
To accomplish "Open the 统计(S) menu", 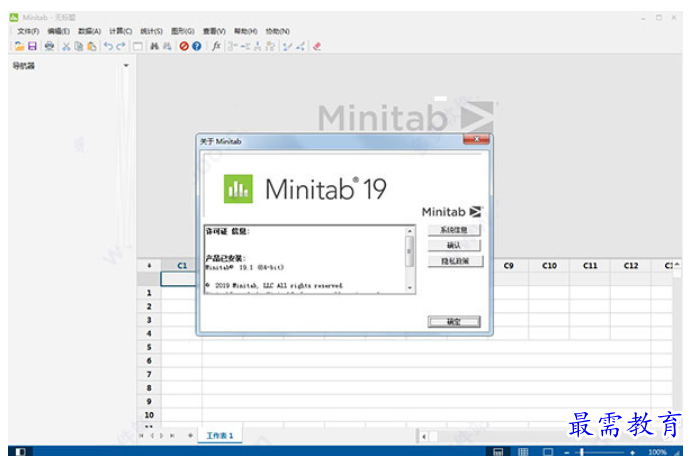I will (x=151, y=31).
